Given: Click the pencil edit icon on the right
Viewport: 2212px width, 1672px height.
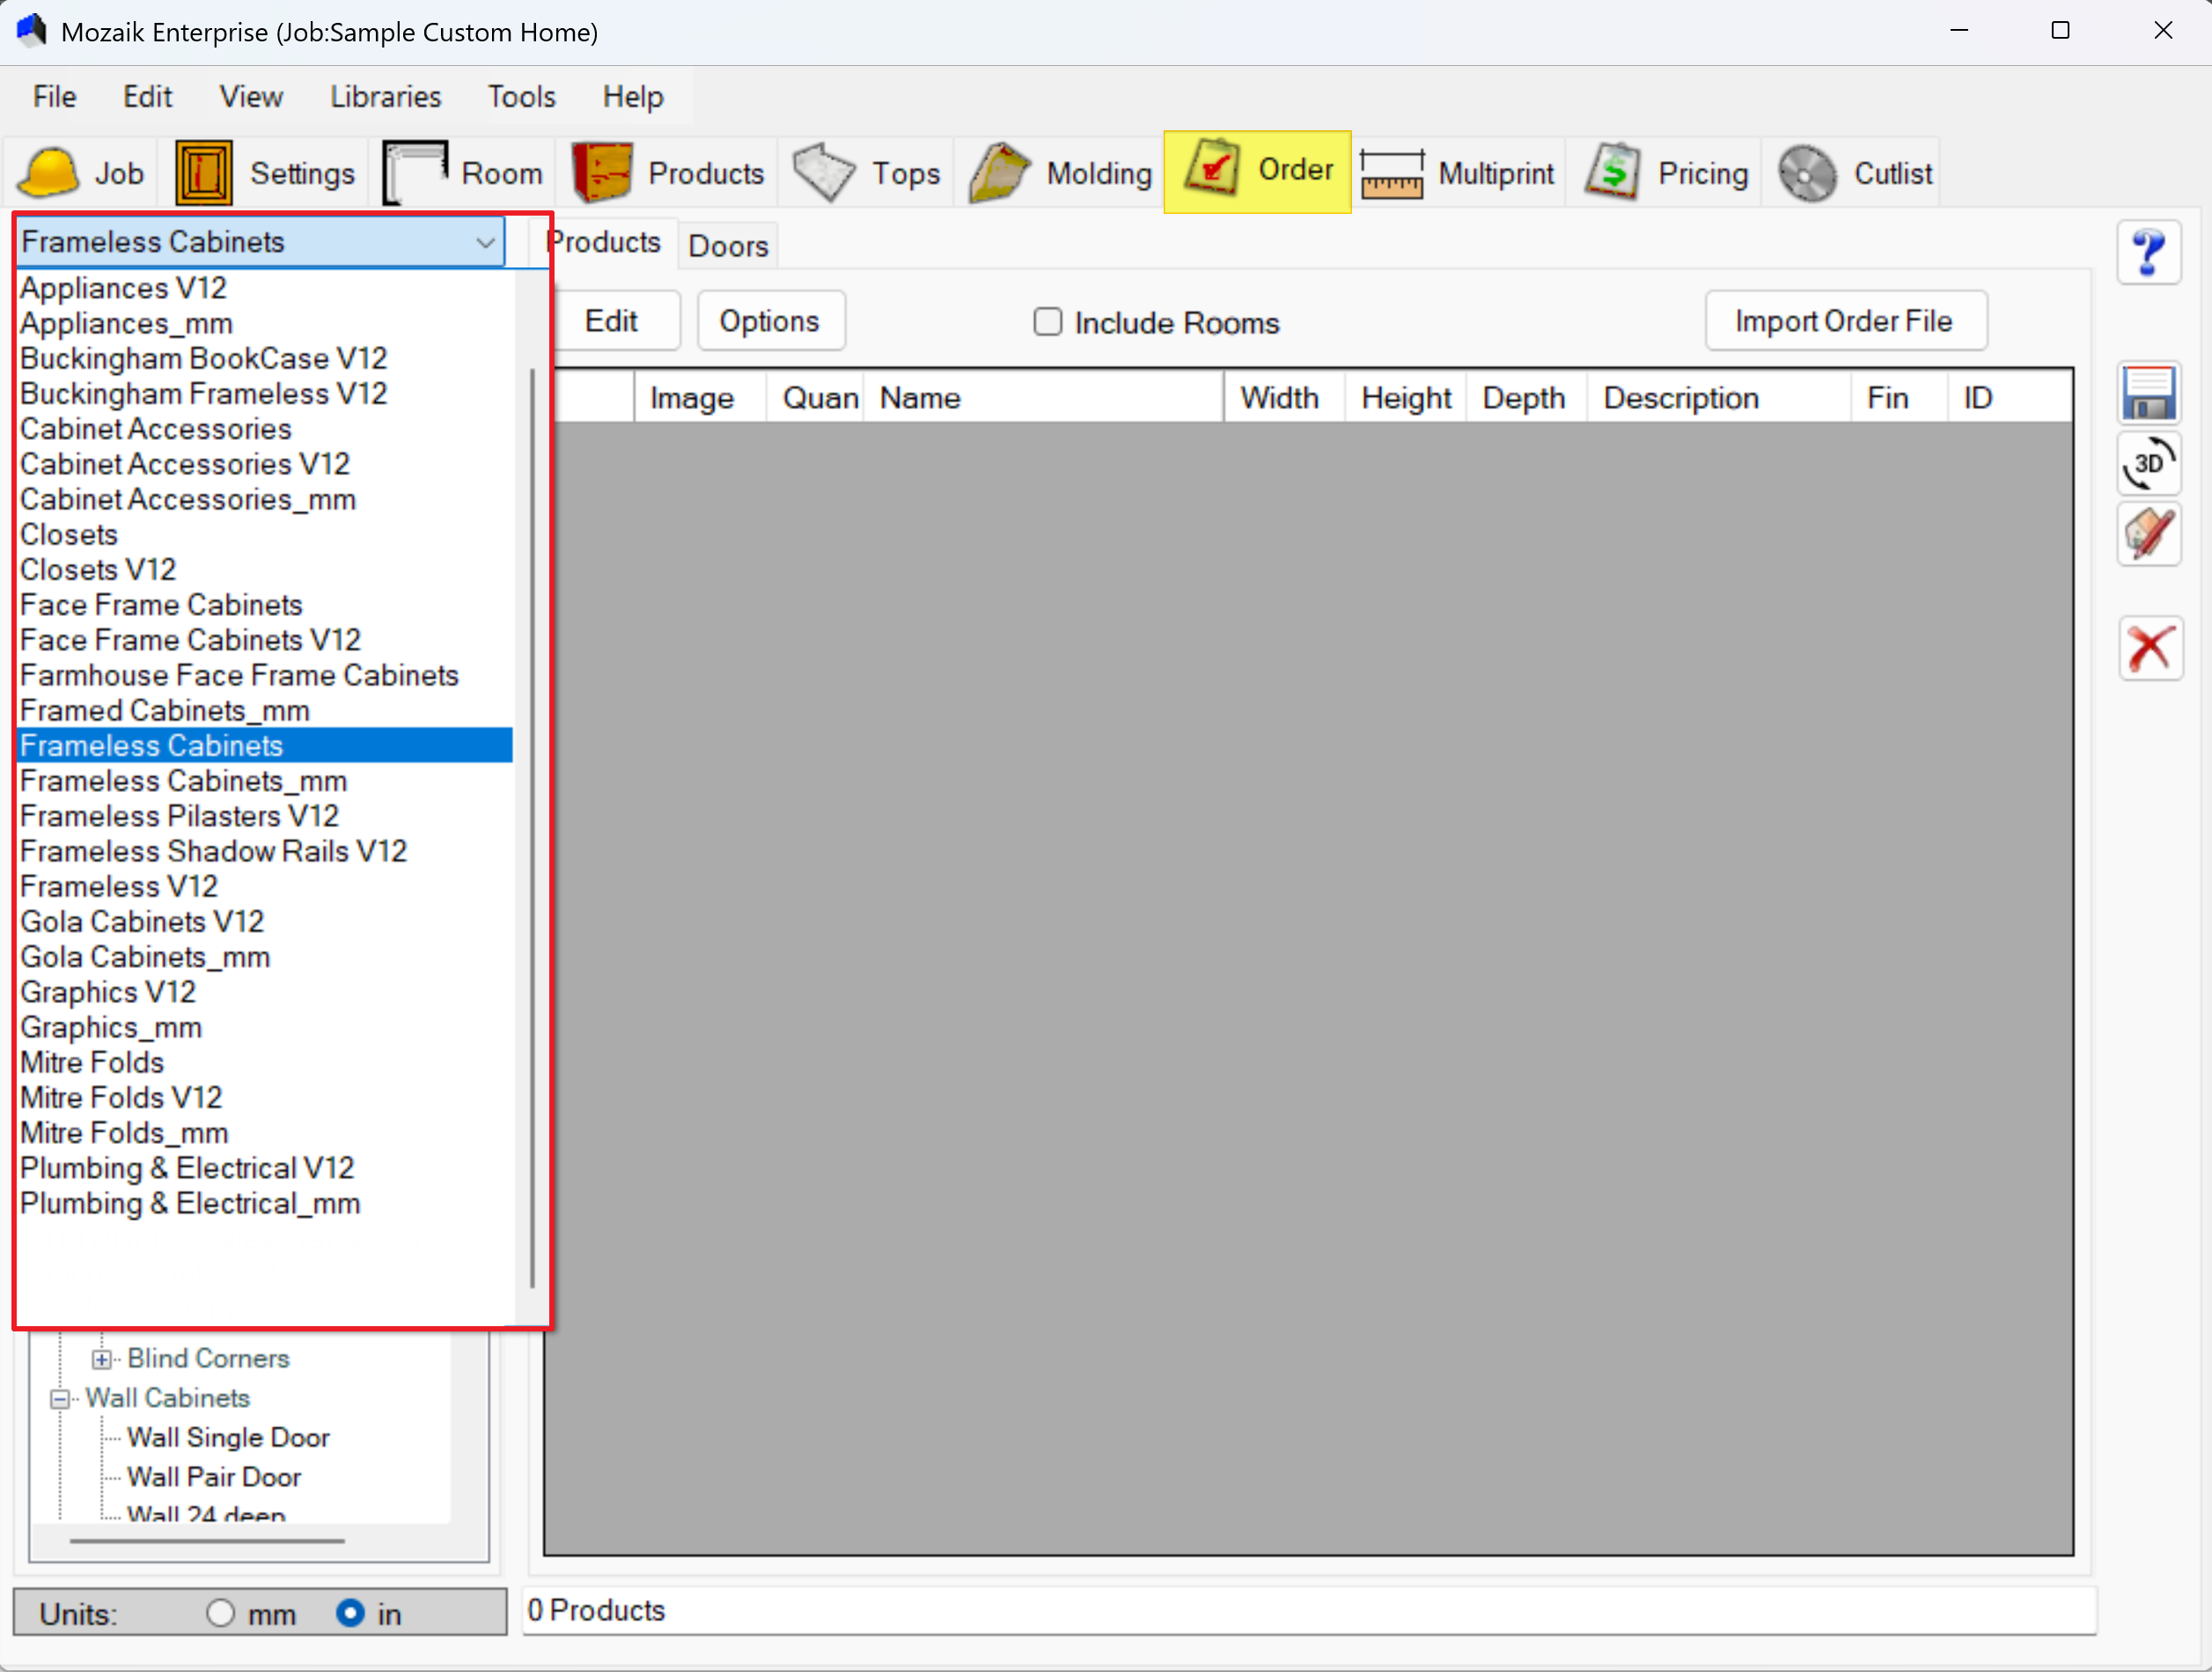Looking at the screenshot, I should click(2148, 534).
